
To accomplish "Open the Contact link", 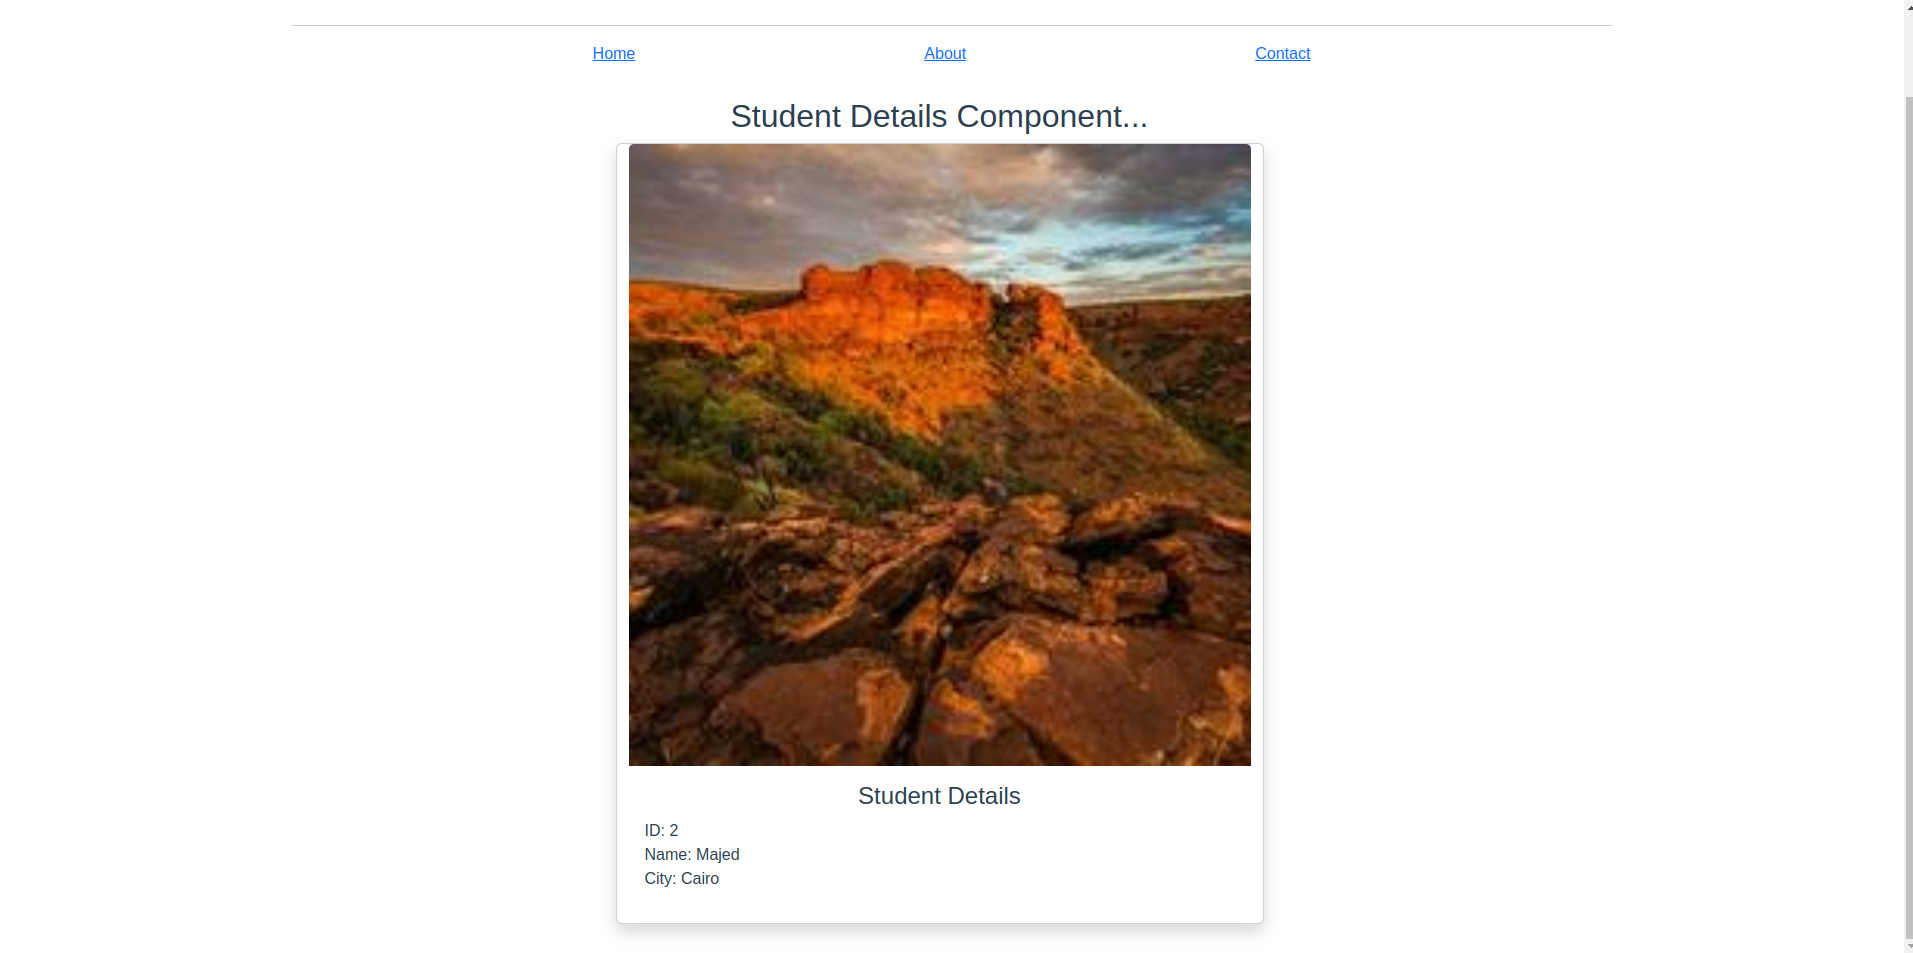I will click(1282, 54).
